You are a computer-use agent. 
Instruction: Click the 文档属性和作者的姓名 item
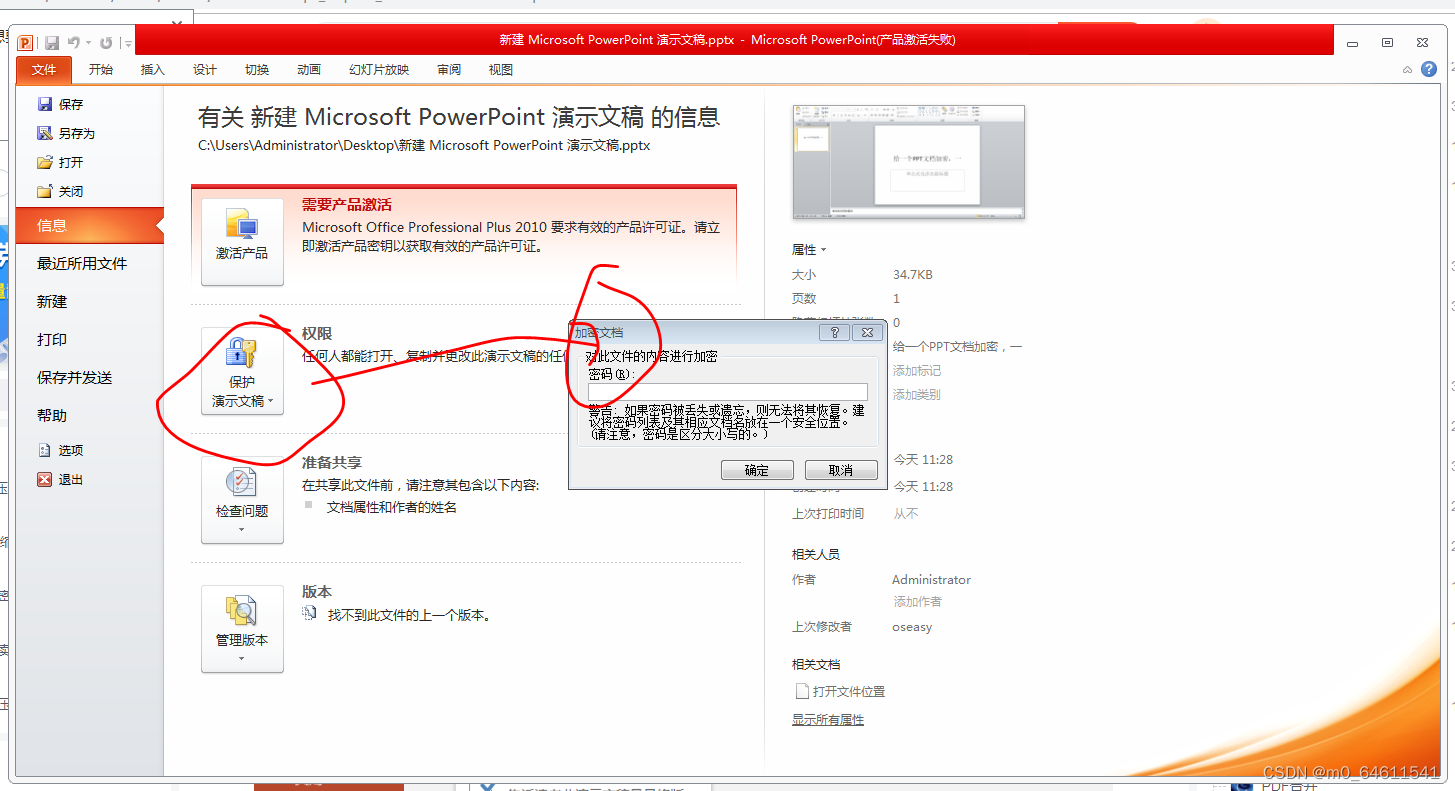tap(392, 507)
